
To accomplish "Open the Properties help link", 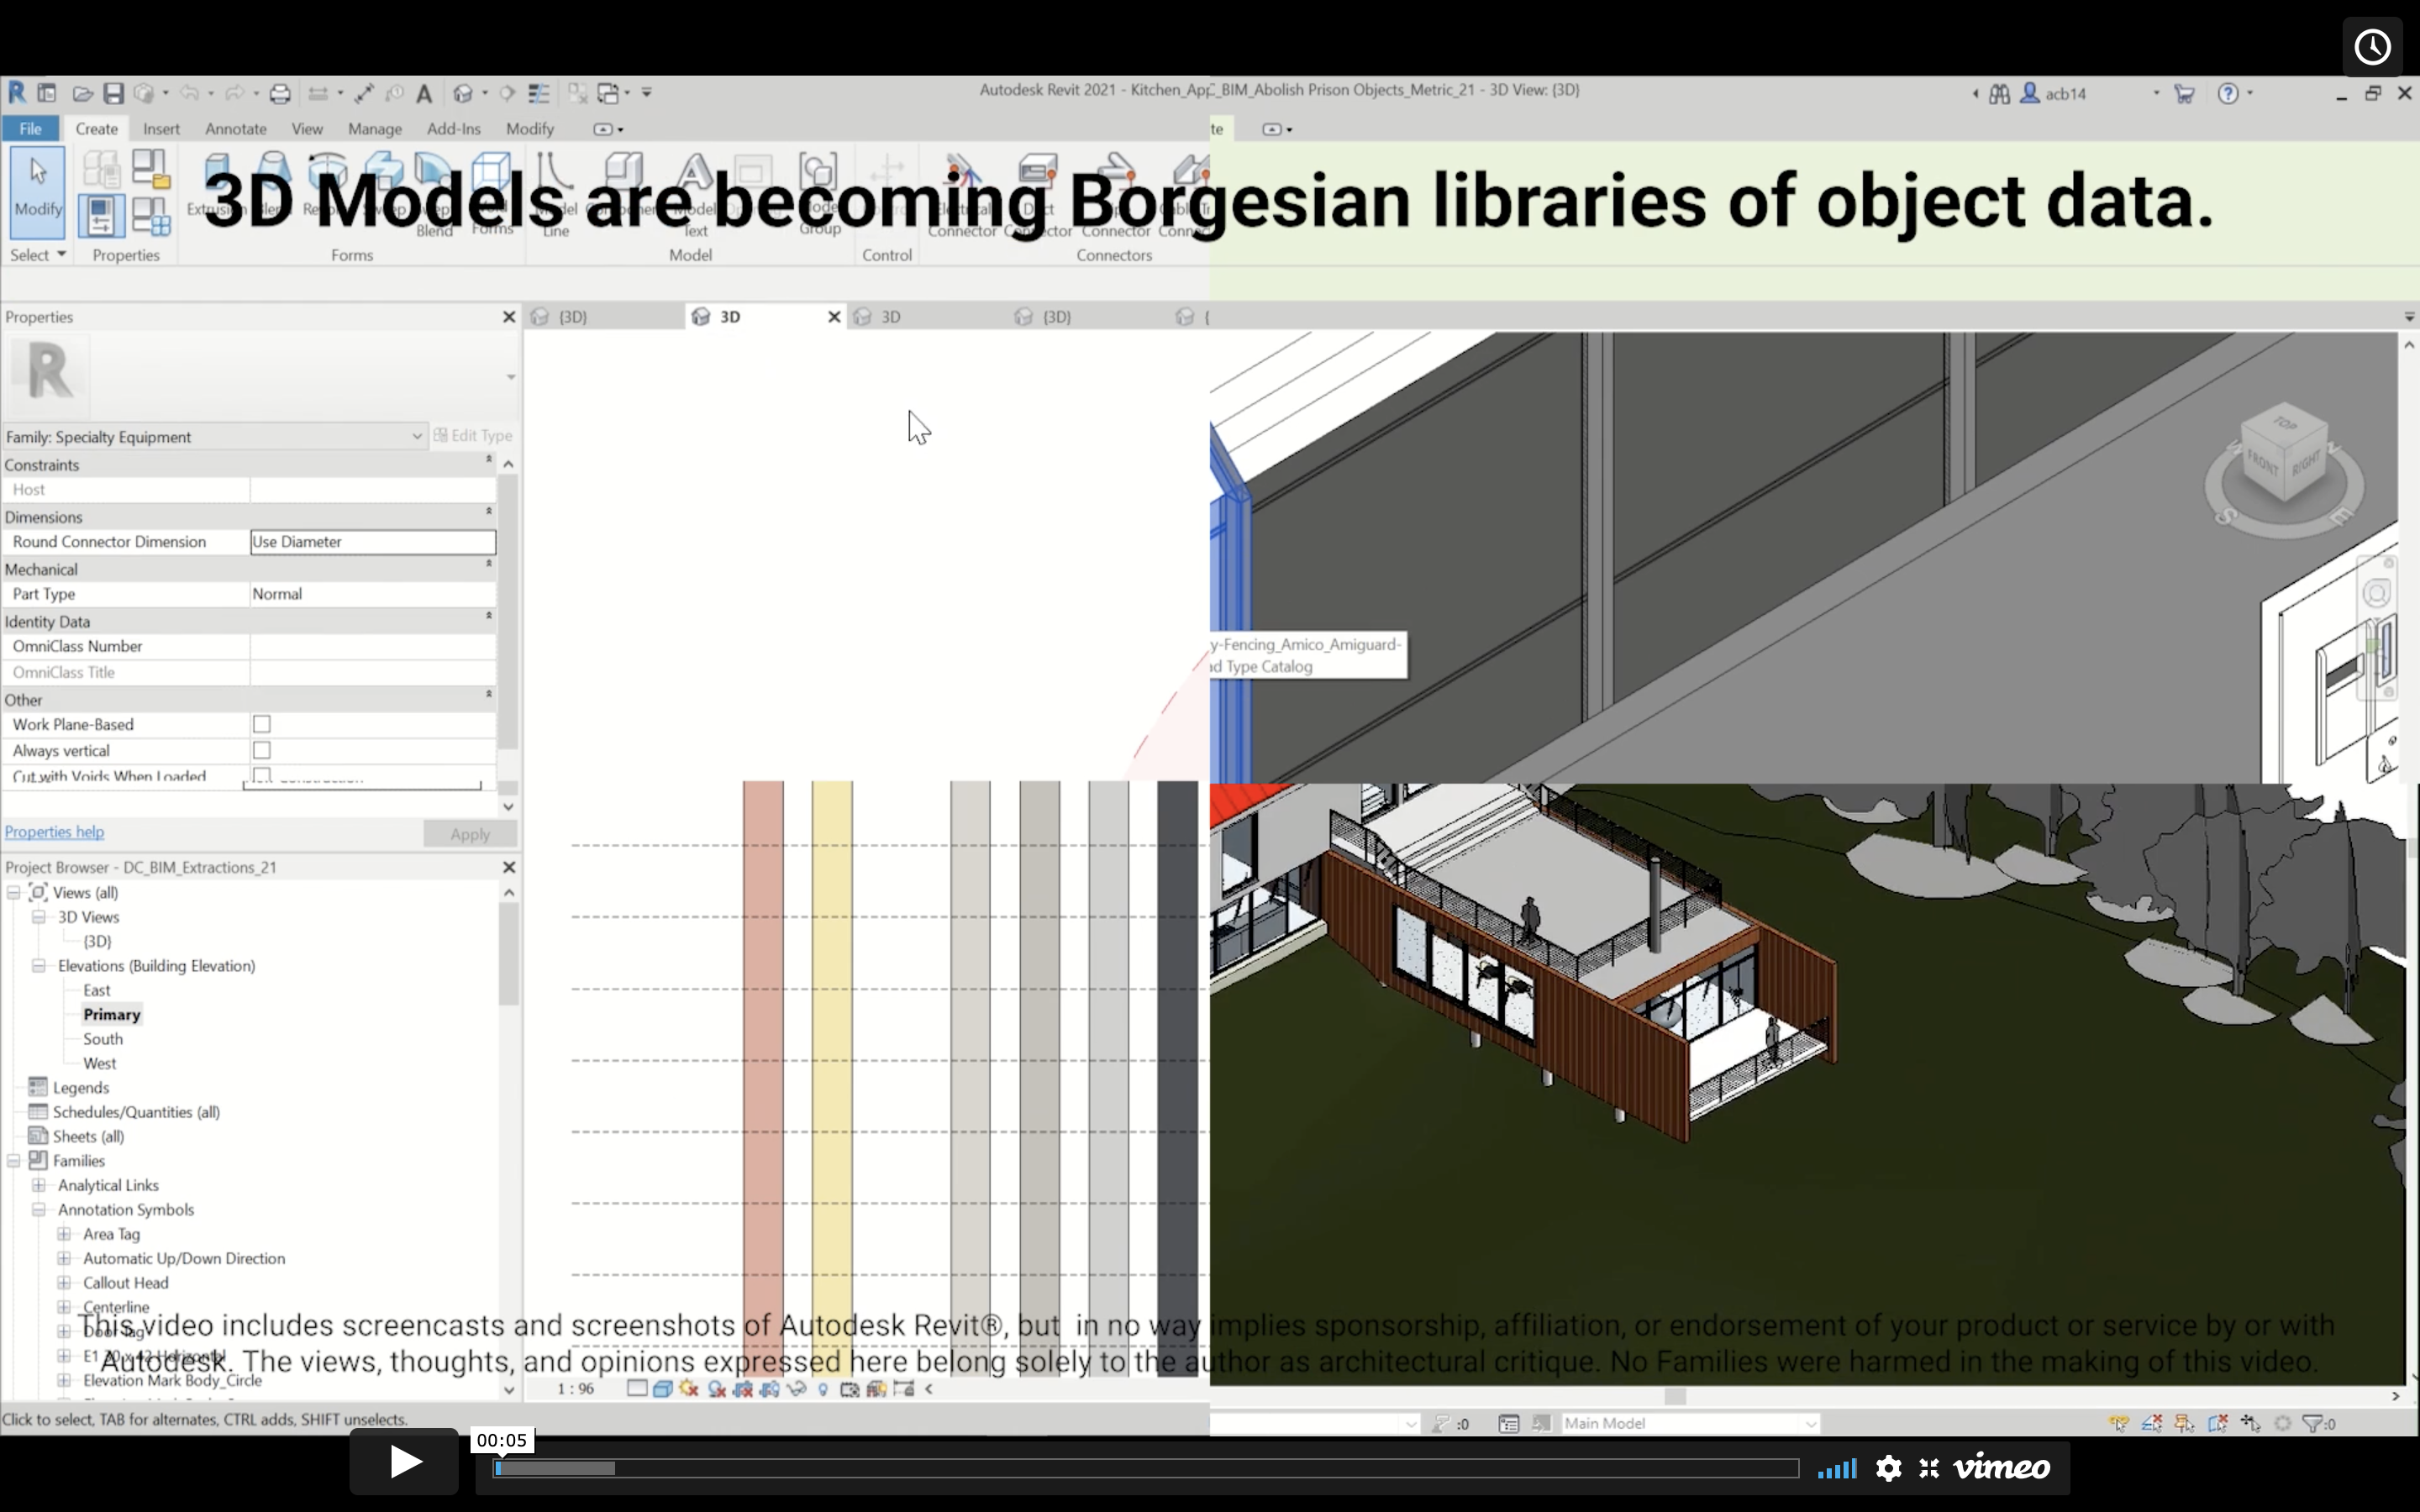I will (54, 832).
